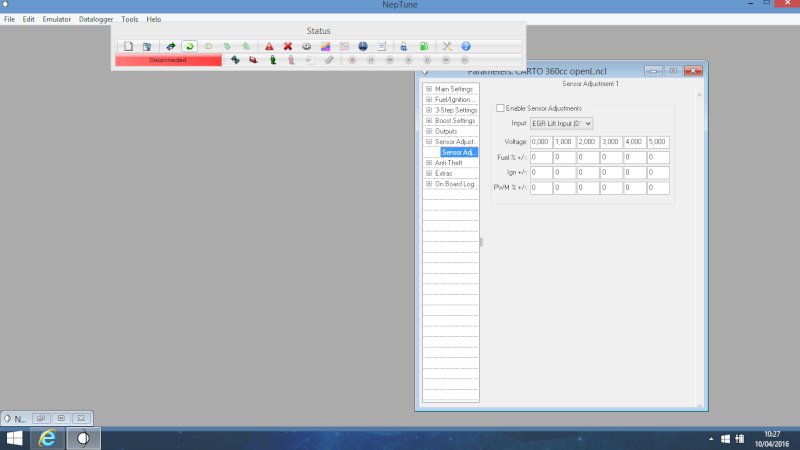This screenshot has height=450, width=800.
Task: Restore the minimized N... child window
Action: (x=41, y=418)
